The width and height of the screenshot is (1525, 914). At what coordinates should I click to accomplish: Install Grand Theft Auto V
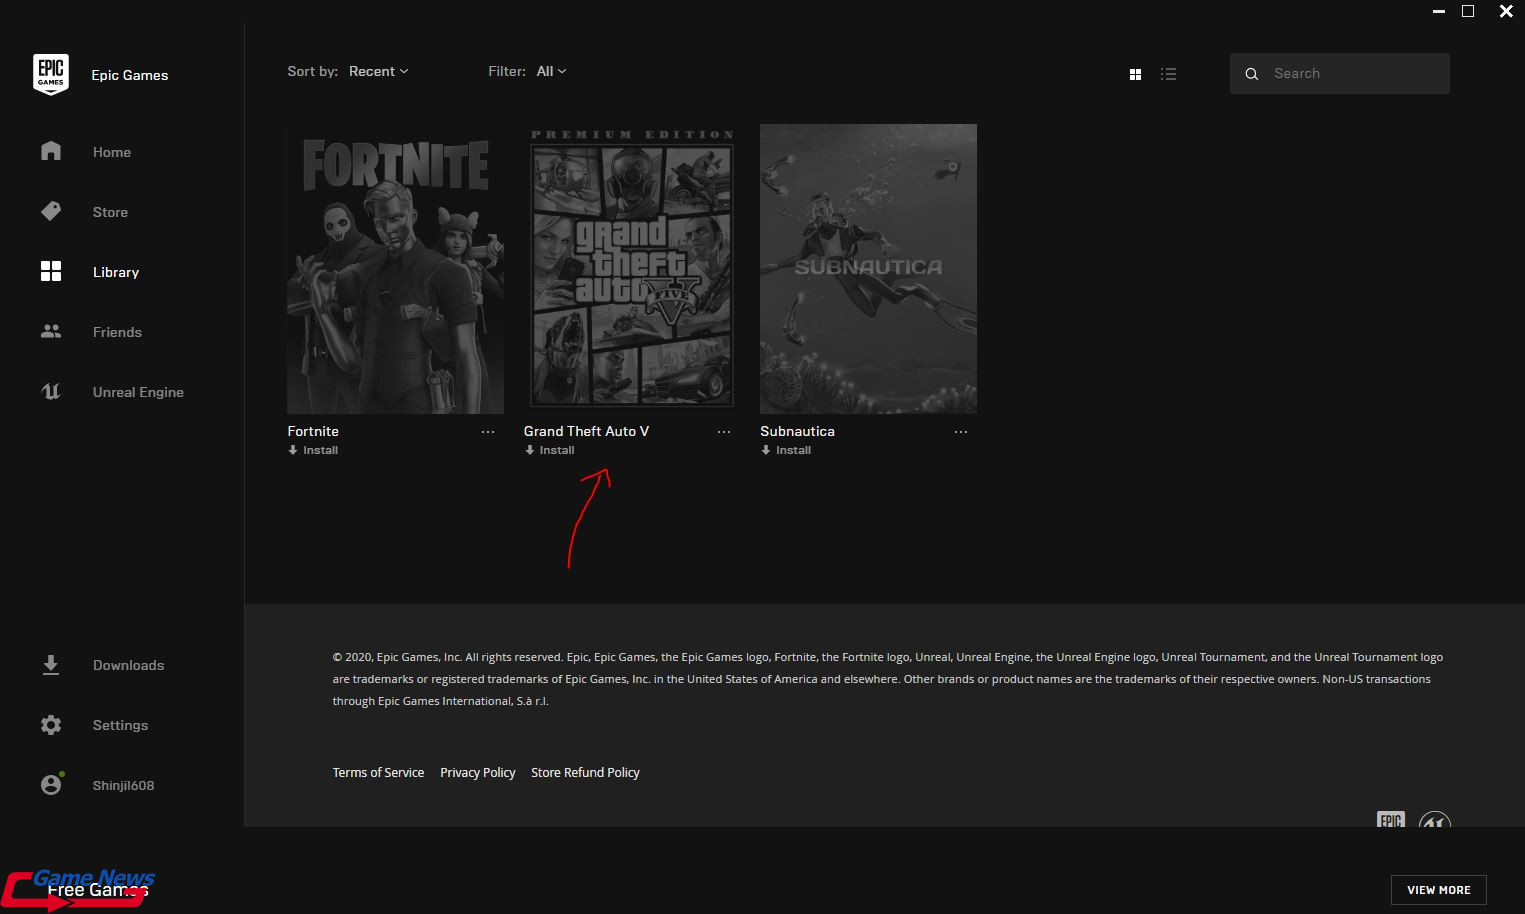(551, 450)
